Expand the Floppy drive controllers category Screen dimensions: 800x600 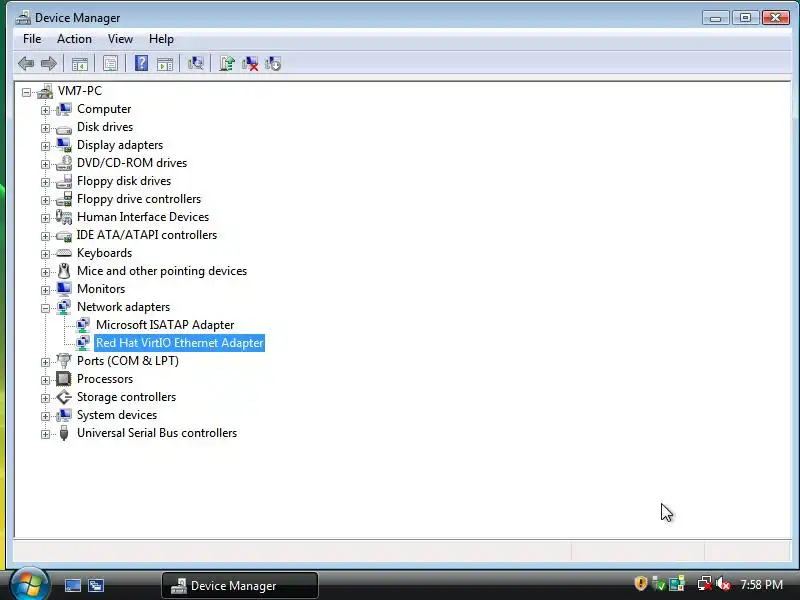tap(45, 200)
